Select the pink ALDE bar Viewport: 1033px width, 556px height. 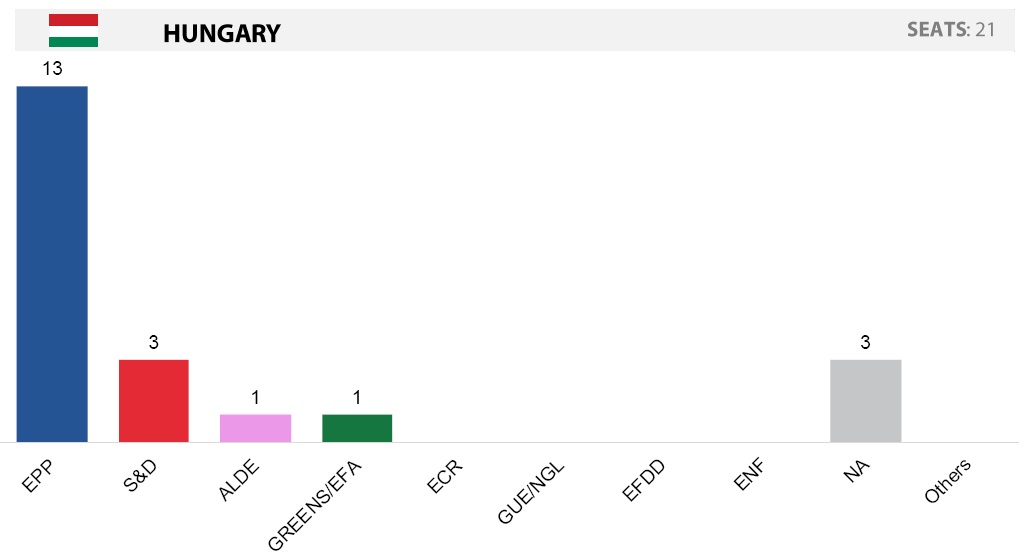click(256, 428)
